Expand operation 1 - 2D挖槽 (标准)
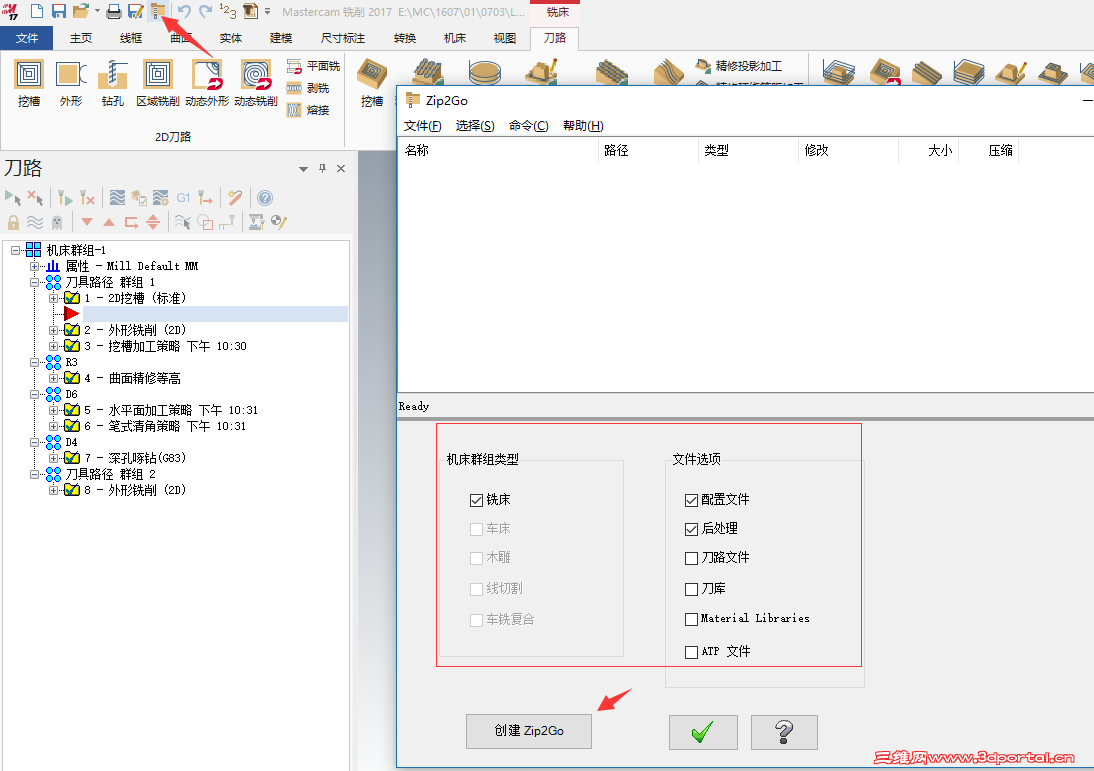 (53, 298)
